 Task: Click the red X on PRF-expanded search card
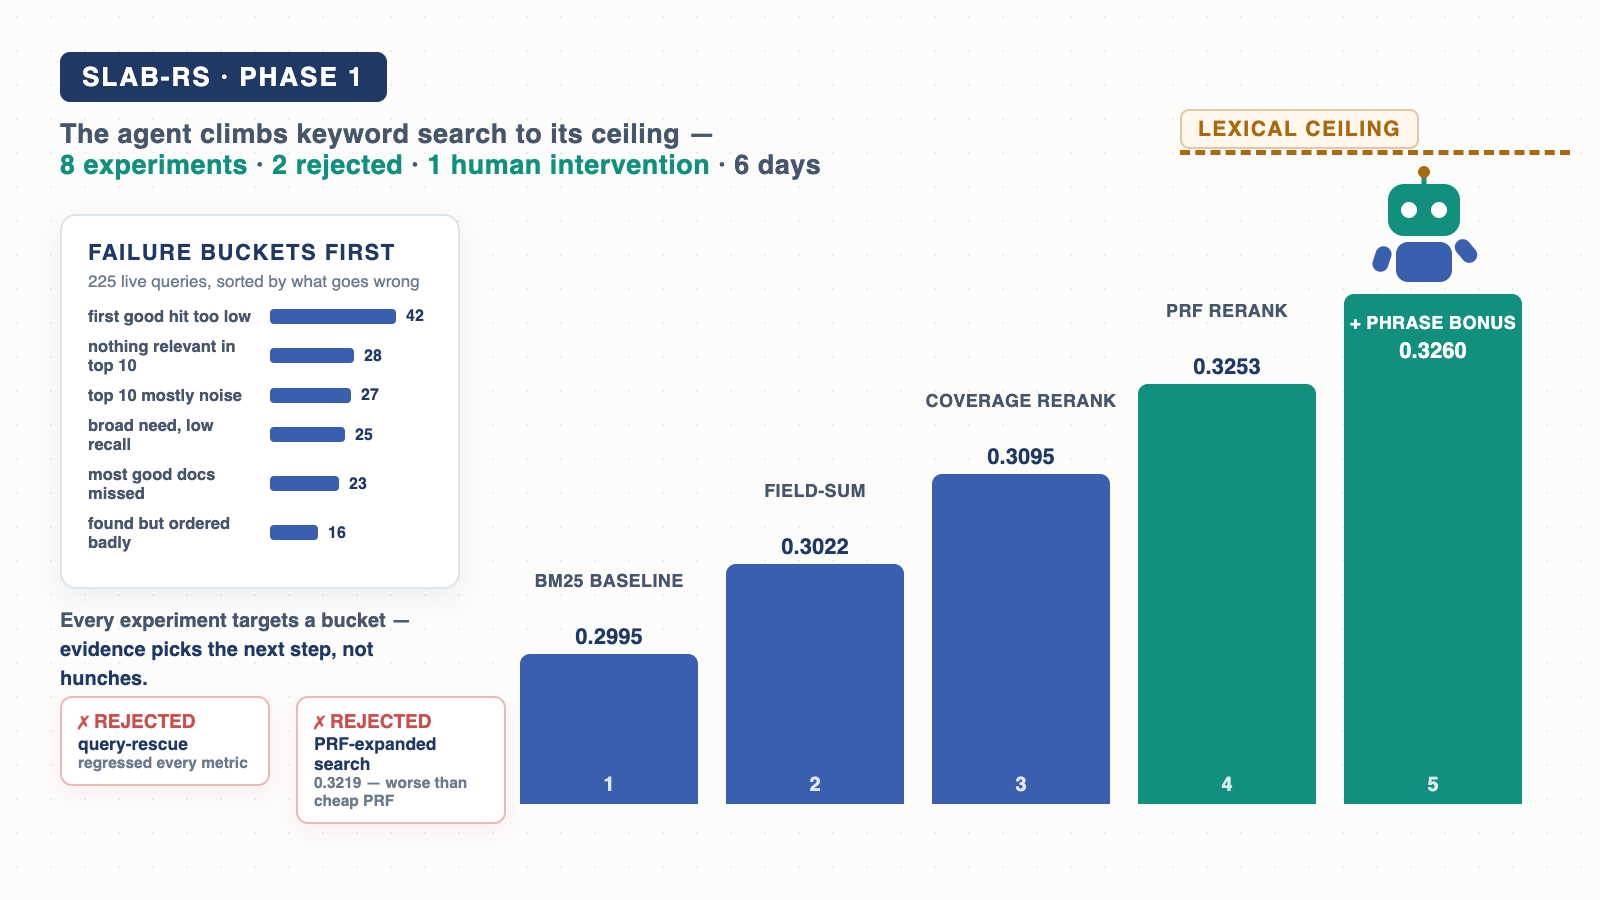tap(320, 722)
